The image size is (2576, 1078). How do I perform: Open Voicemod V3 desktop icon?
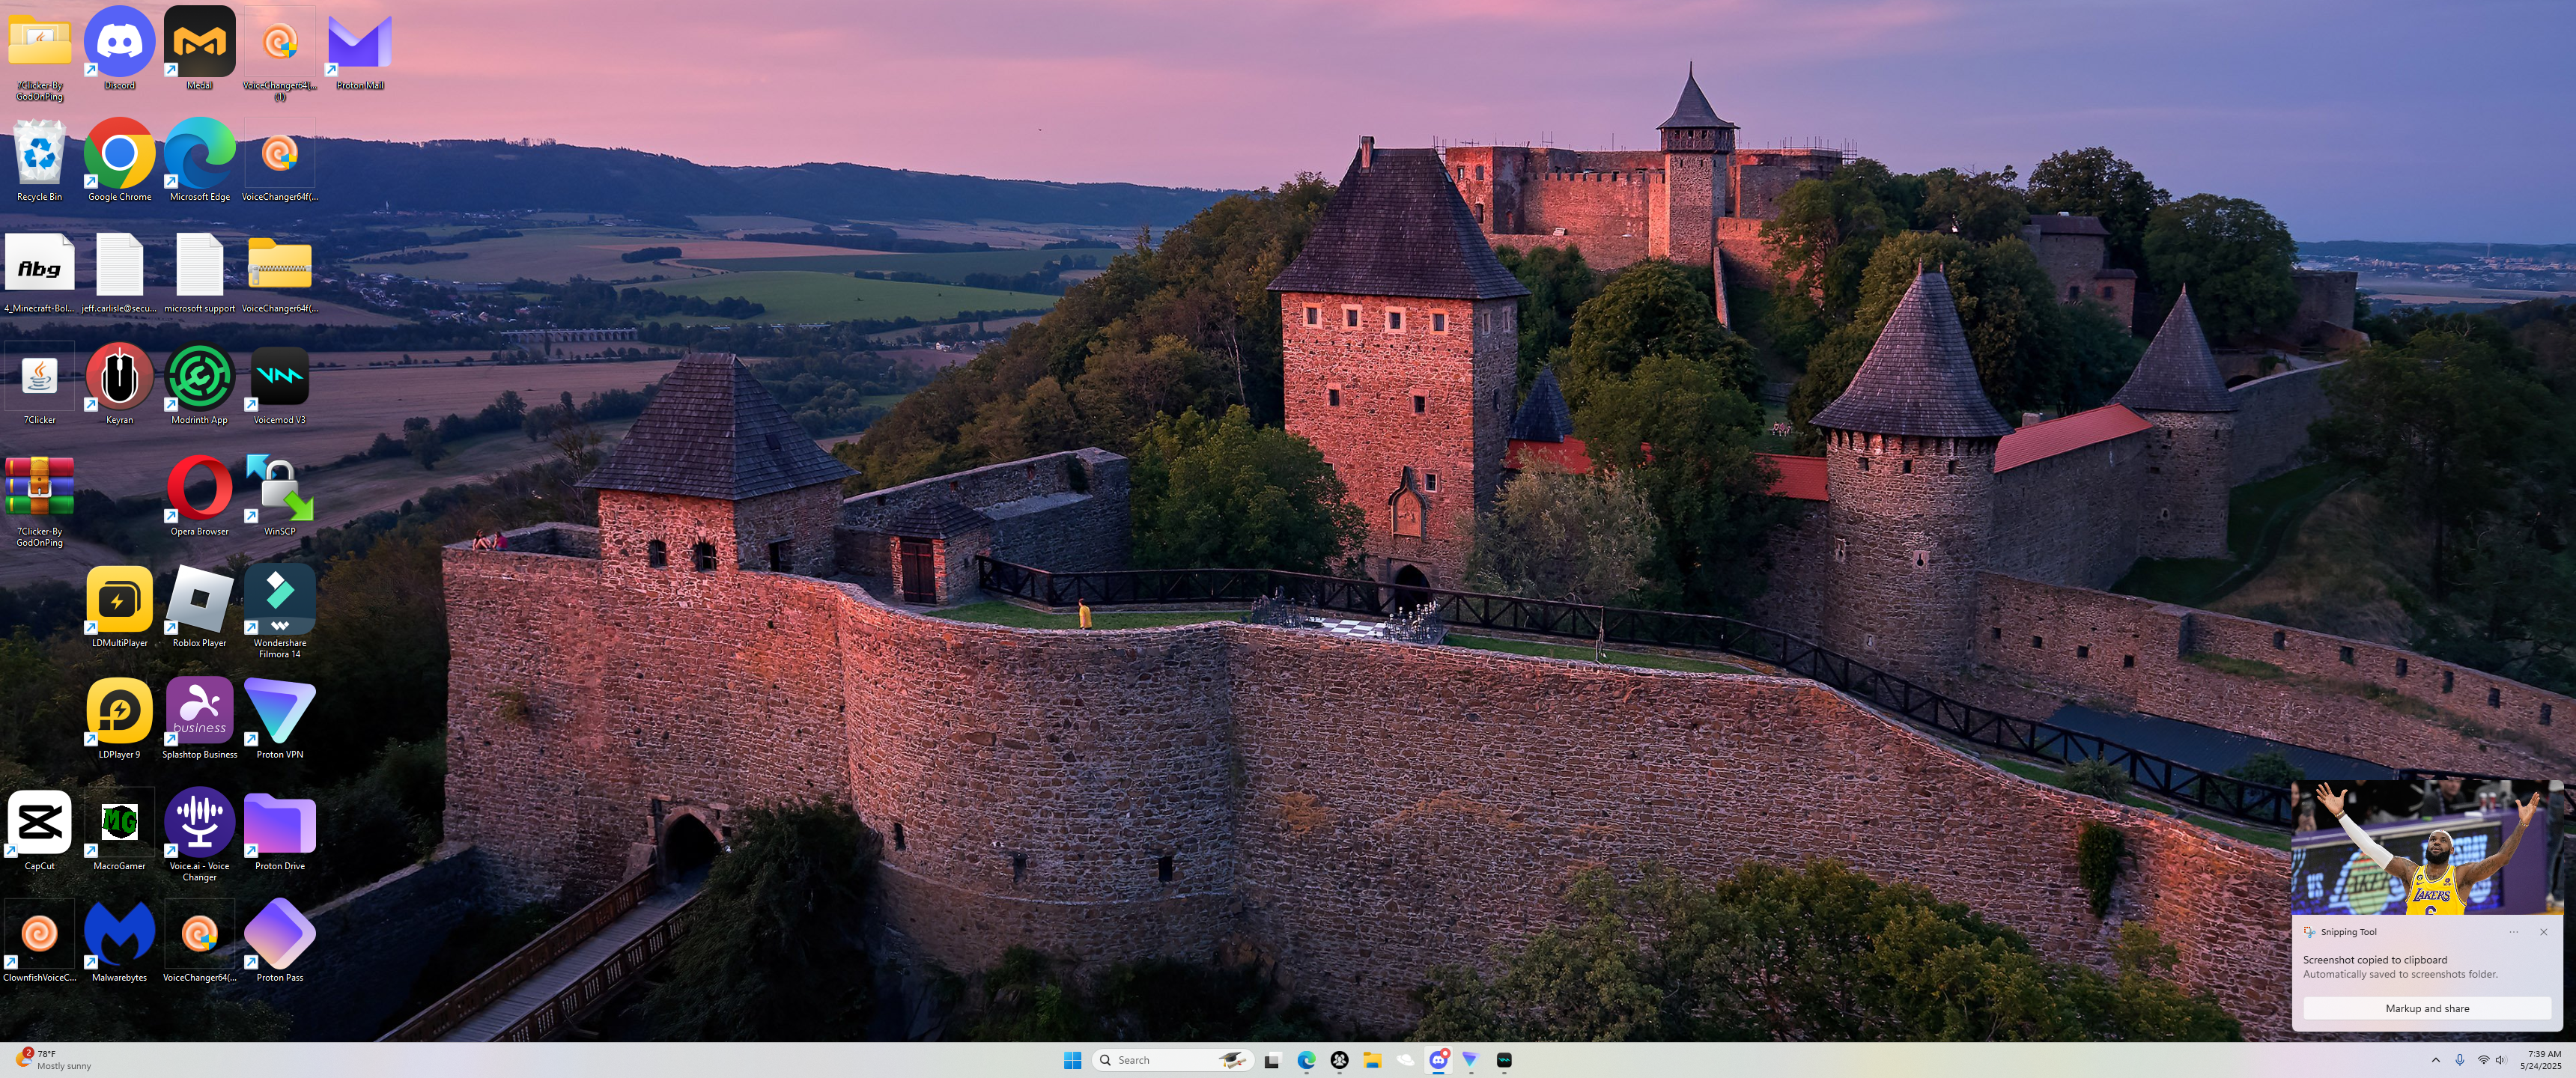(279, 378)
